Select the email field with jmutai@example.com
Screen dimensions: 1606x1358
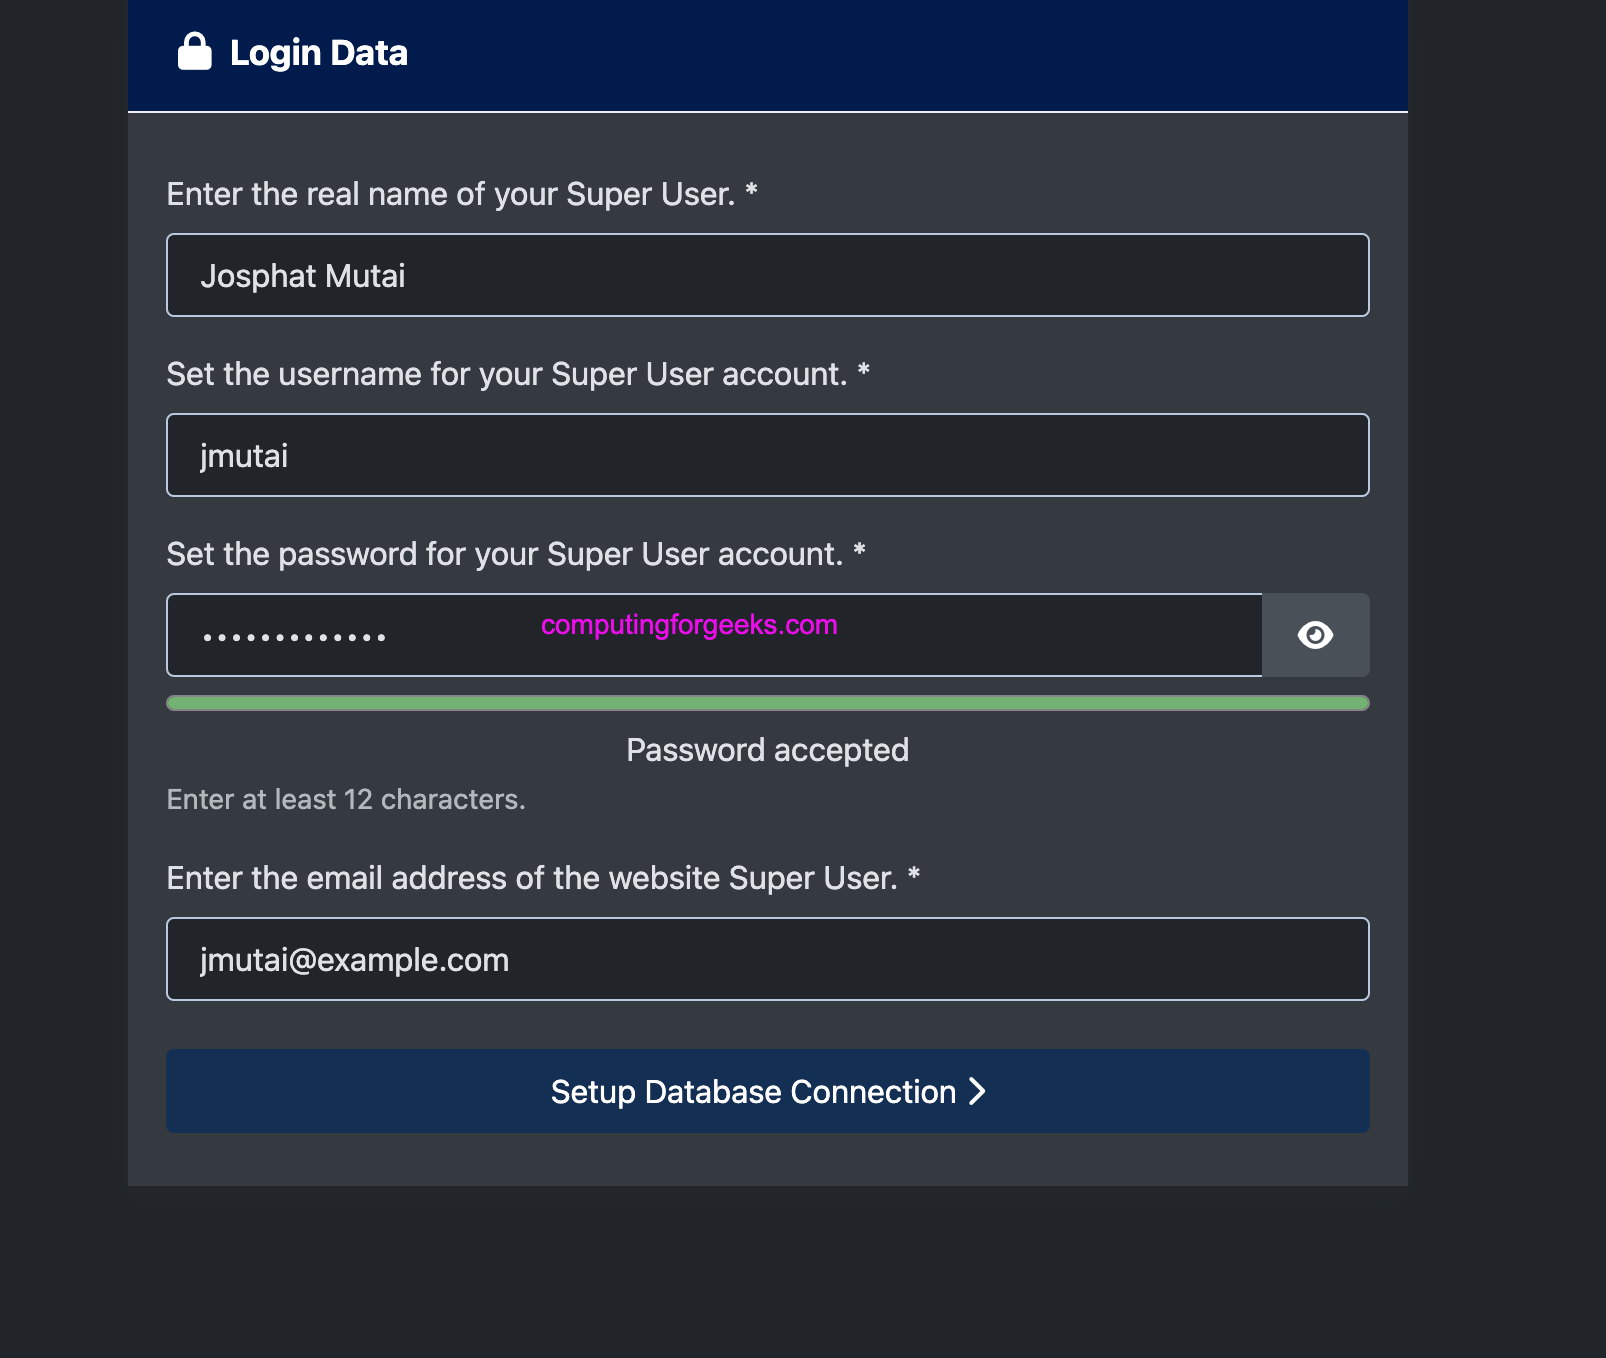click(x=767, y=959)
